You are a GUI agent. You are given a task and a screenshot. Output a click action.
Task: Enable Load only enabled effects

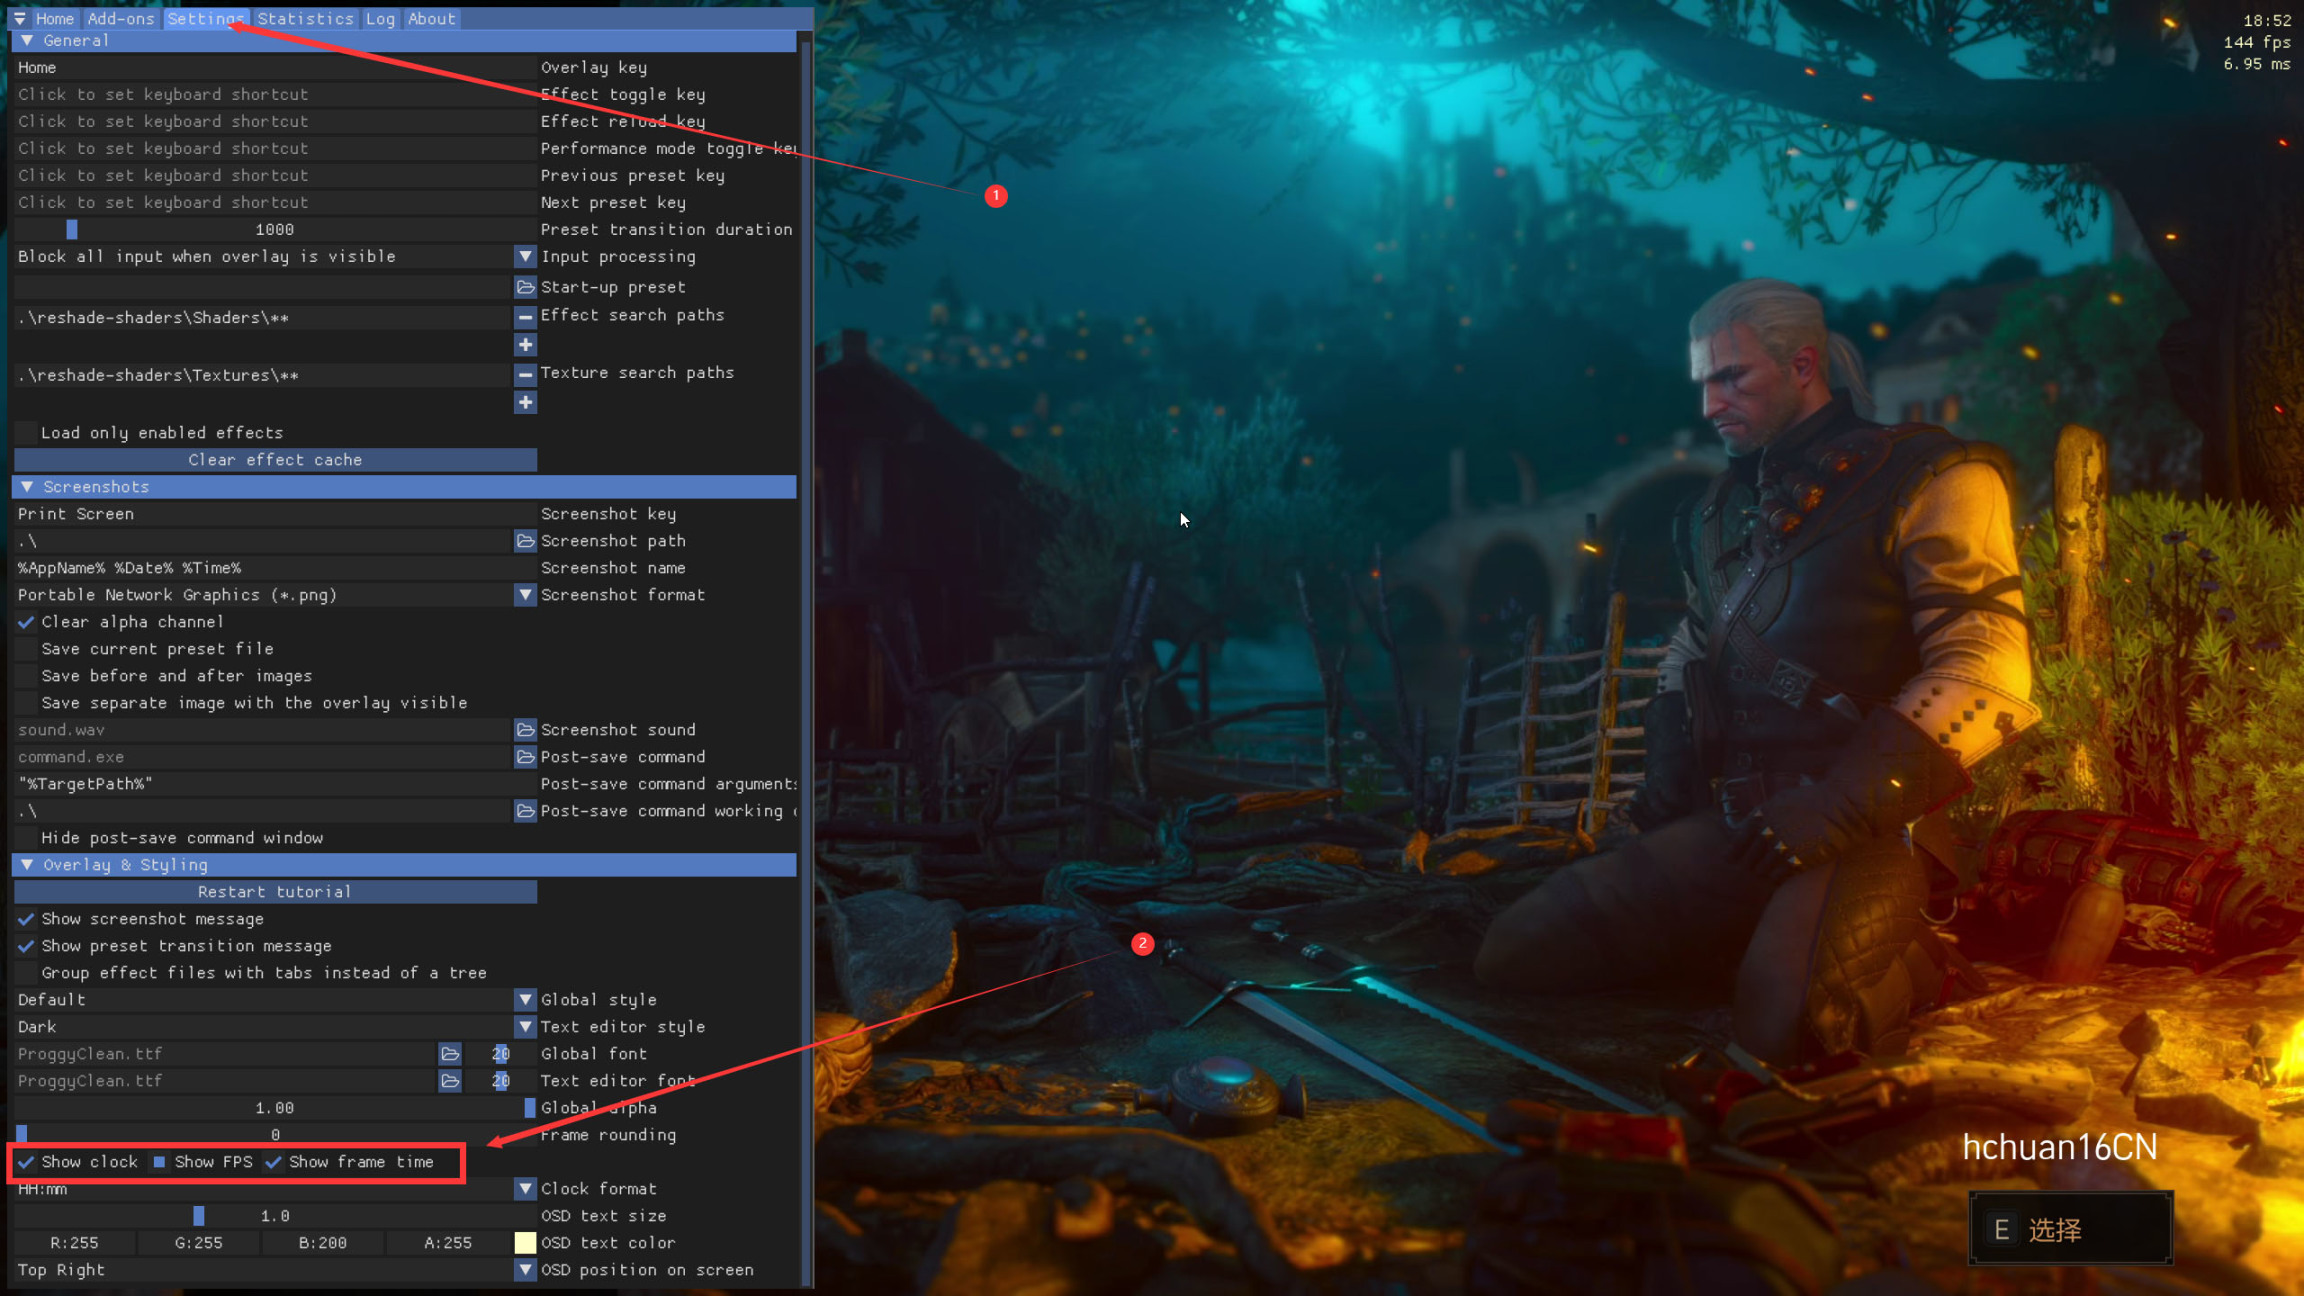27,433
